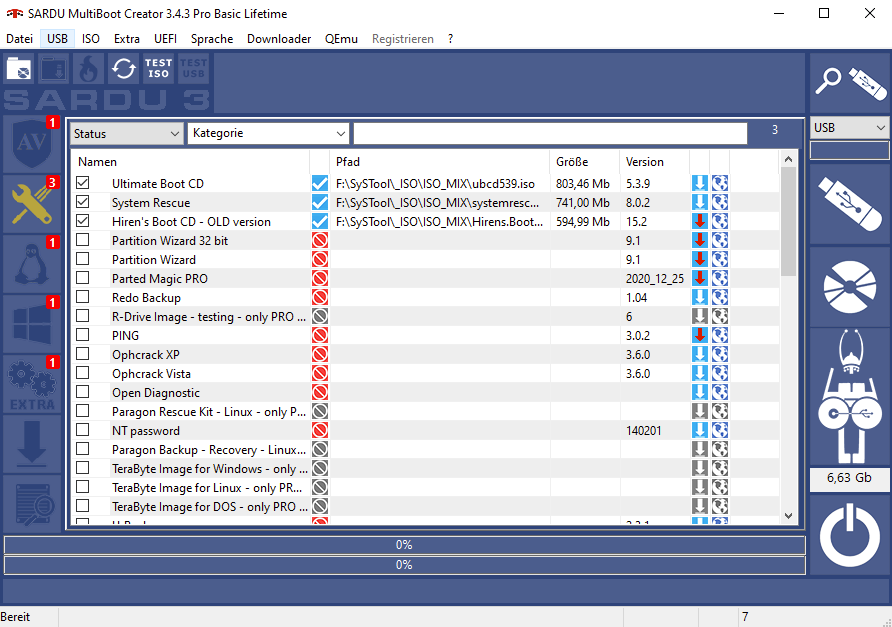Screen dimensions: 892x627
Task: Click blue check status of Ultimate Boot CD
Action: 320,183
